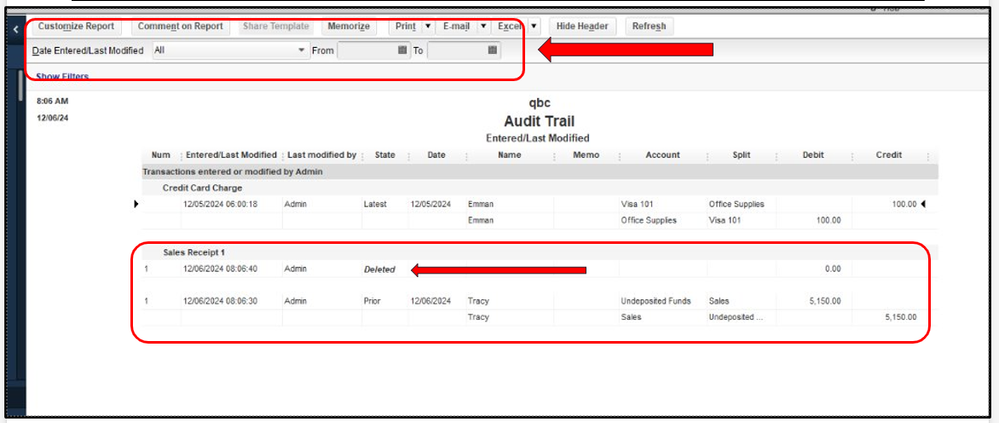999x423 pixels.
Task: Click the Office Supplies account cell
Action: coord(649,220)
